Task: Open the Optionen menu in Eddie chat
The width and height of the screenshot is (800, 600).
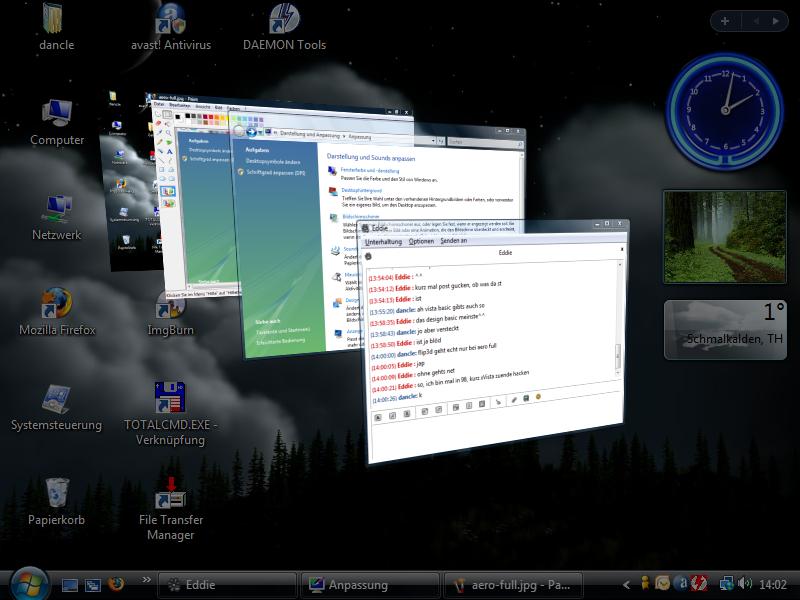Action: pos(421,242)
